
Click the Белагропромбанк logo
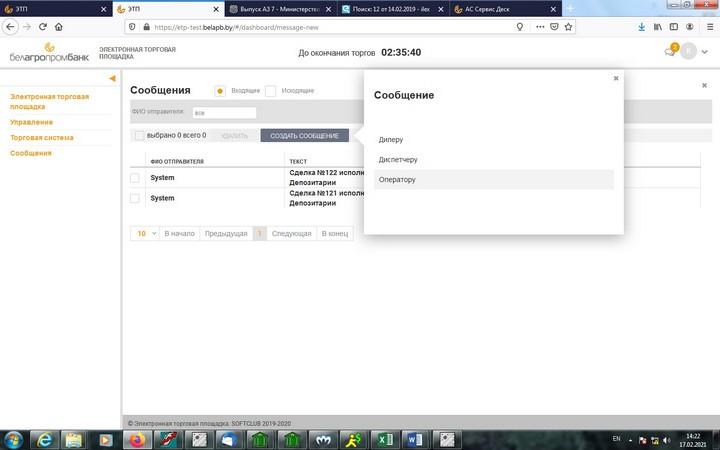[x=48, y=52]
